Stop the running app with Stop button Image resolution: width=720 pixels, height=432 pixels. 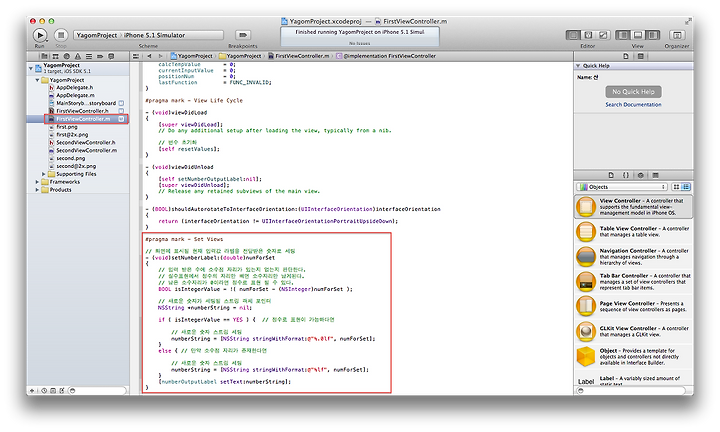[x=61, y=35]
